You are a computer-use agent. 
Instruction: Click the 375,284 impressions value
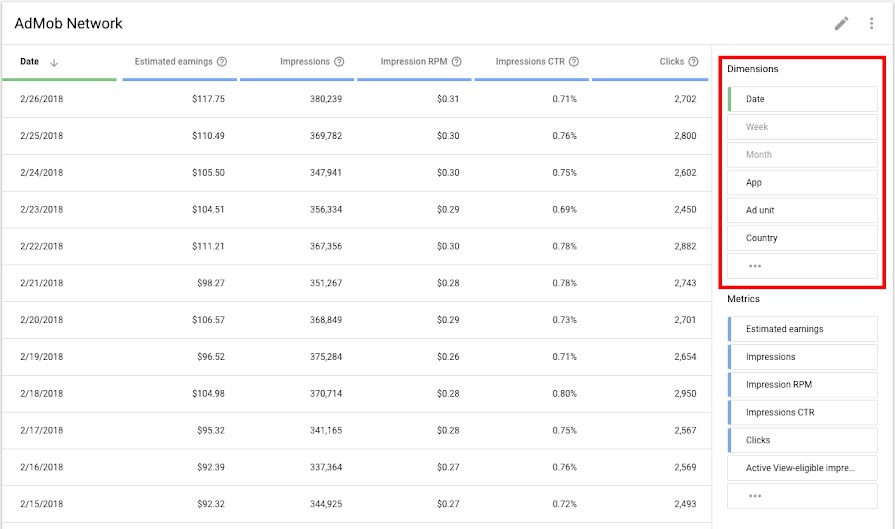(x=326, y=357)
